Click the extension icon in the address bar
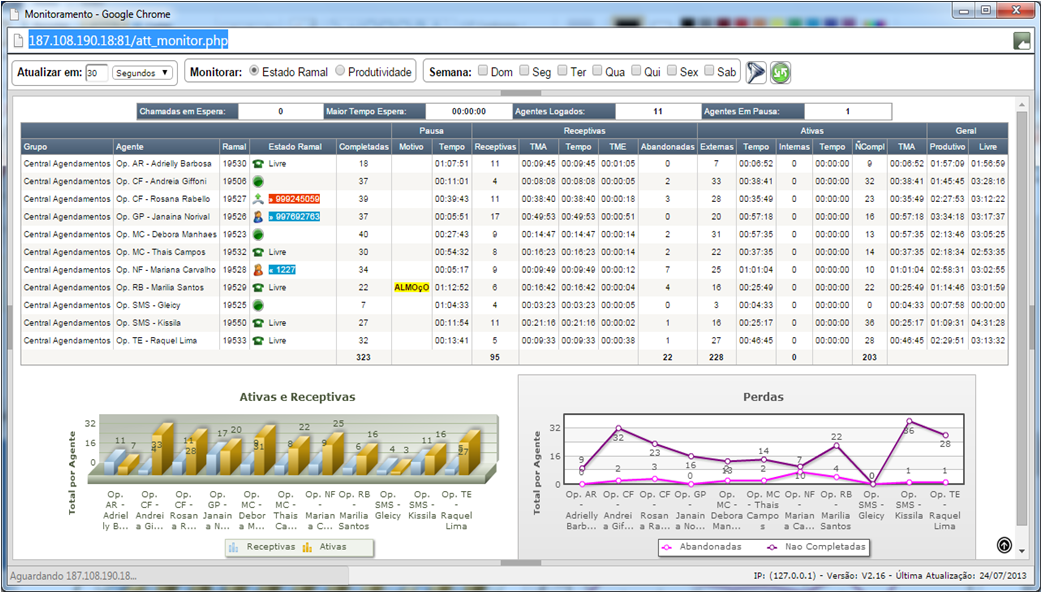The height and width of the screenshot is (593, 1042). pos(1021,41)
